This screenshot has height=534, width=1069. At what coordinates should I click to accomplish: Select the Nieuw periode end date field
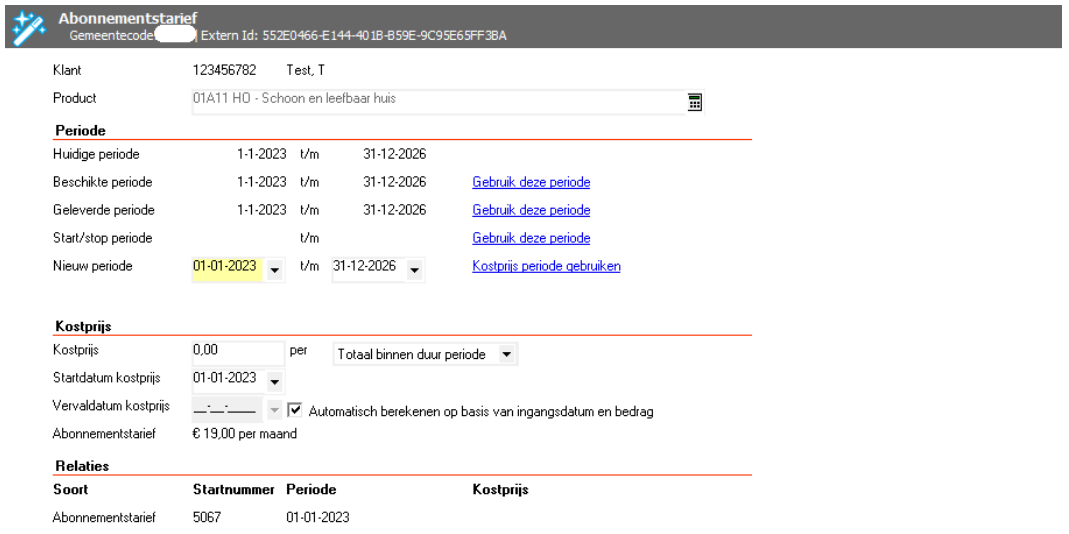click(x=367, y=267)
